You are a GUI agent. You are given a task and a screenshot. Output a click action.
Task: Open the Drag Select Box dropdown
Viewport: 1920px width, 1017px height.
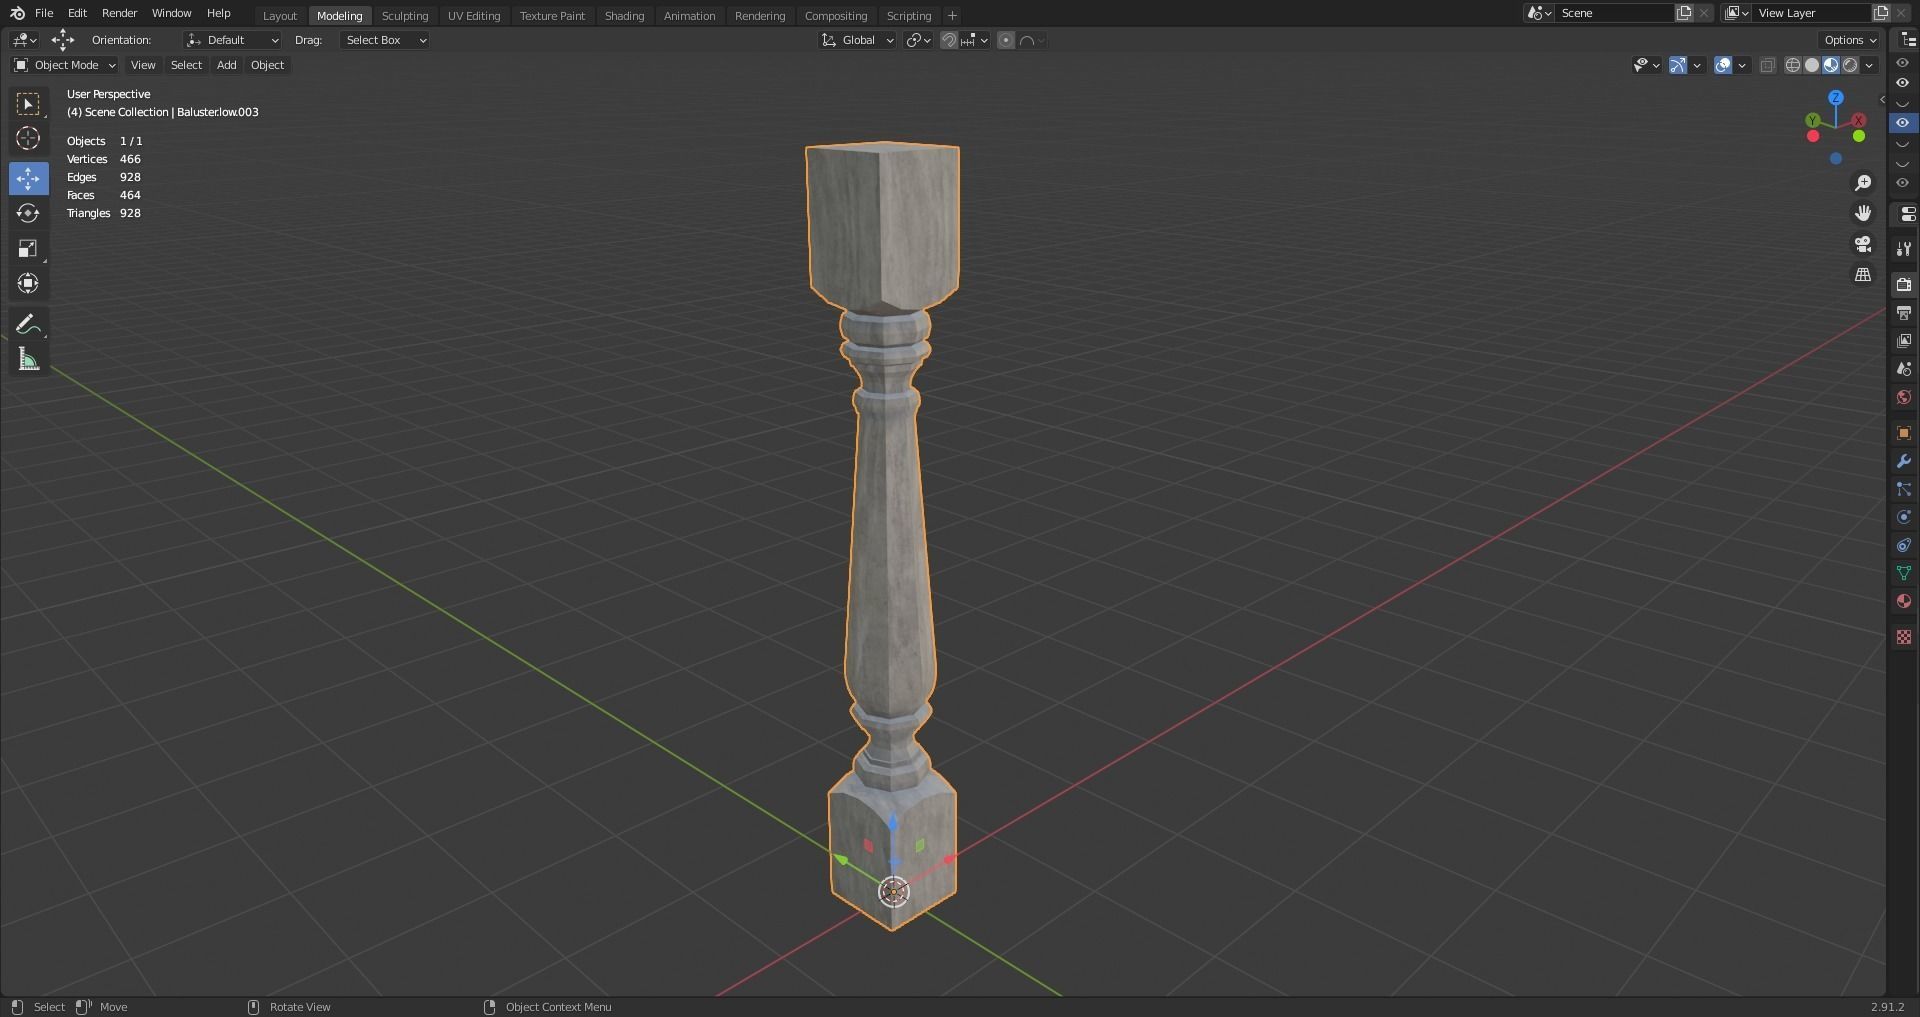click(385, 40)
